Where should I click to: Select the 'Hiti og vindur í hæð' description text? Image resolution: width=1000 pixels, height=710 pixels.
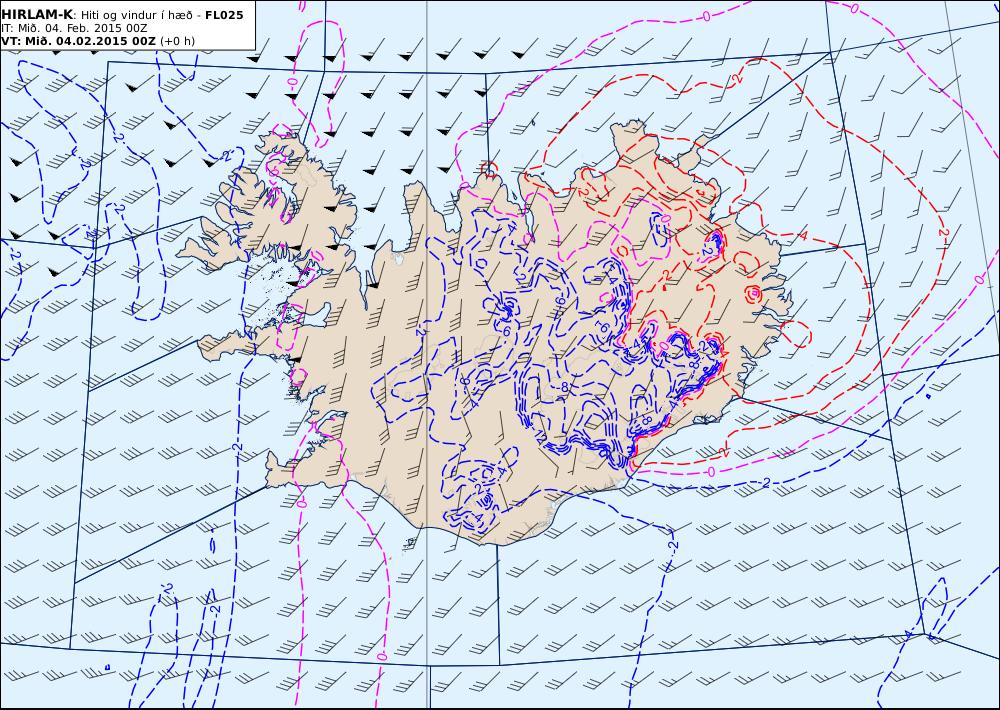pyautogui.click(x=137, y=15)
